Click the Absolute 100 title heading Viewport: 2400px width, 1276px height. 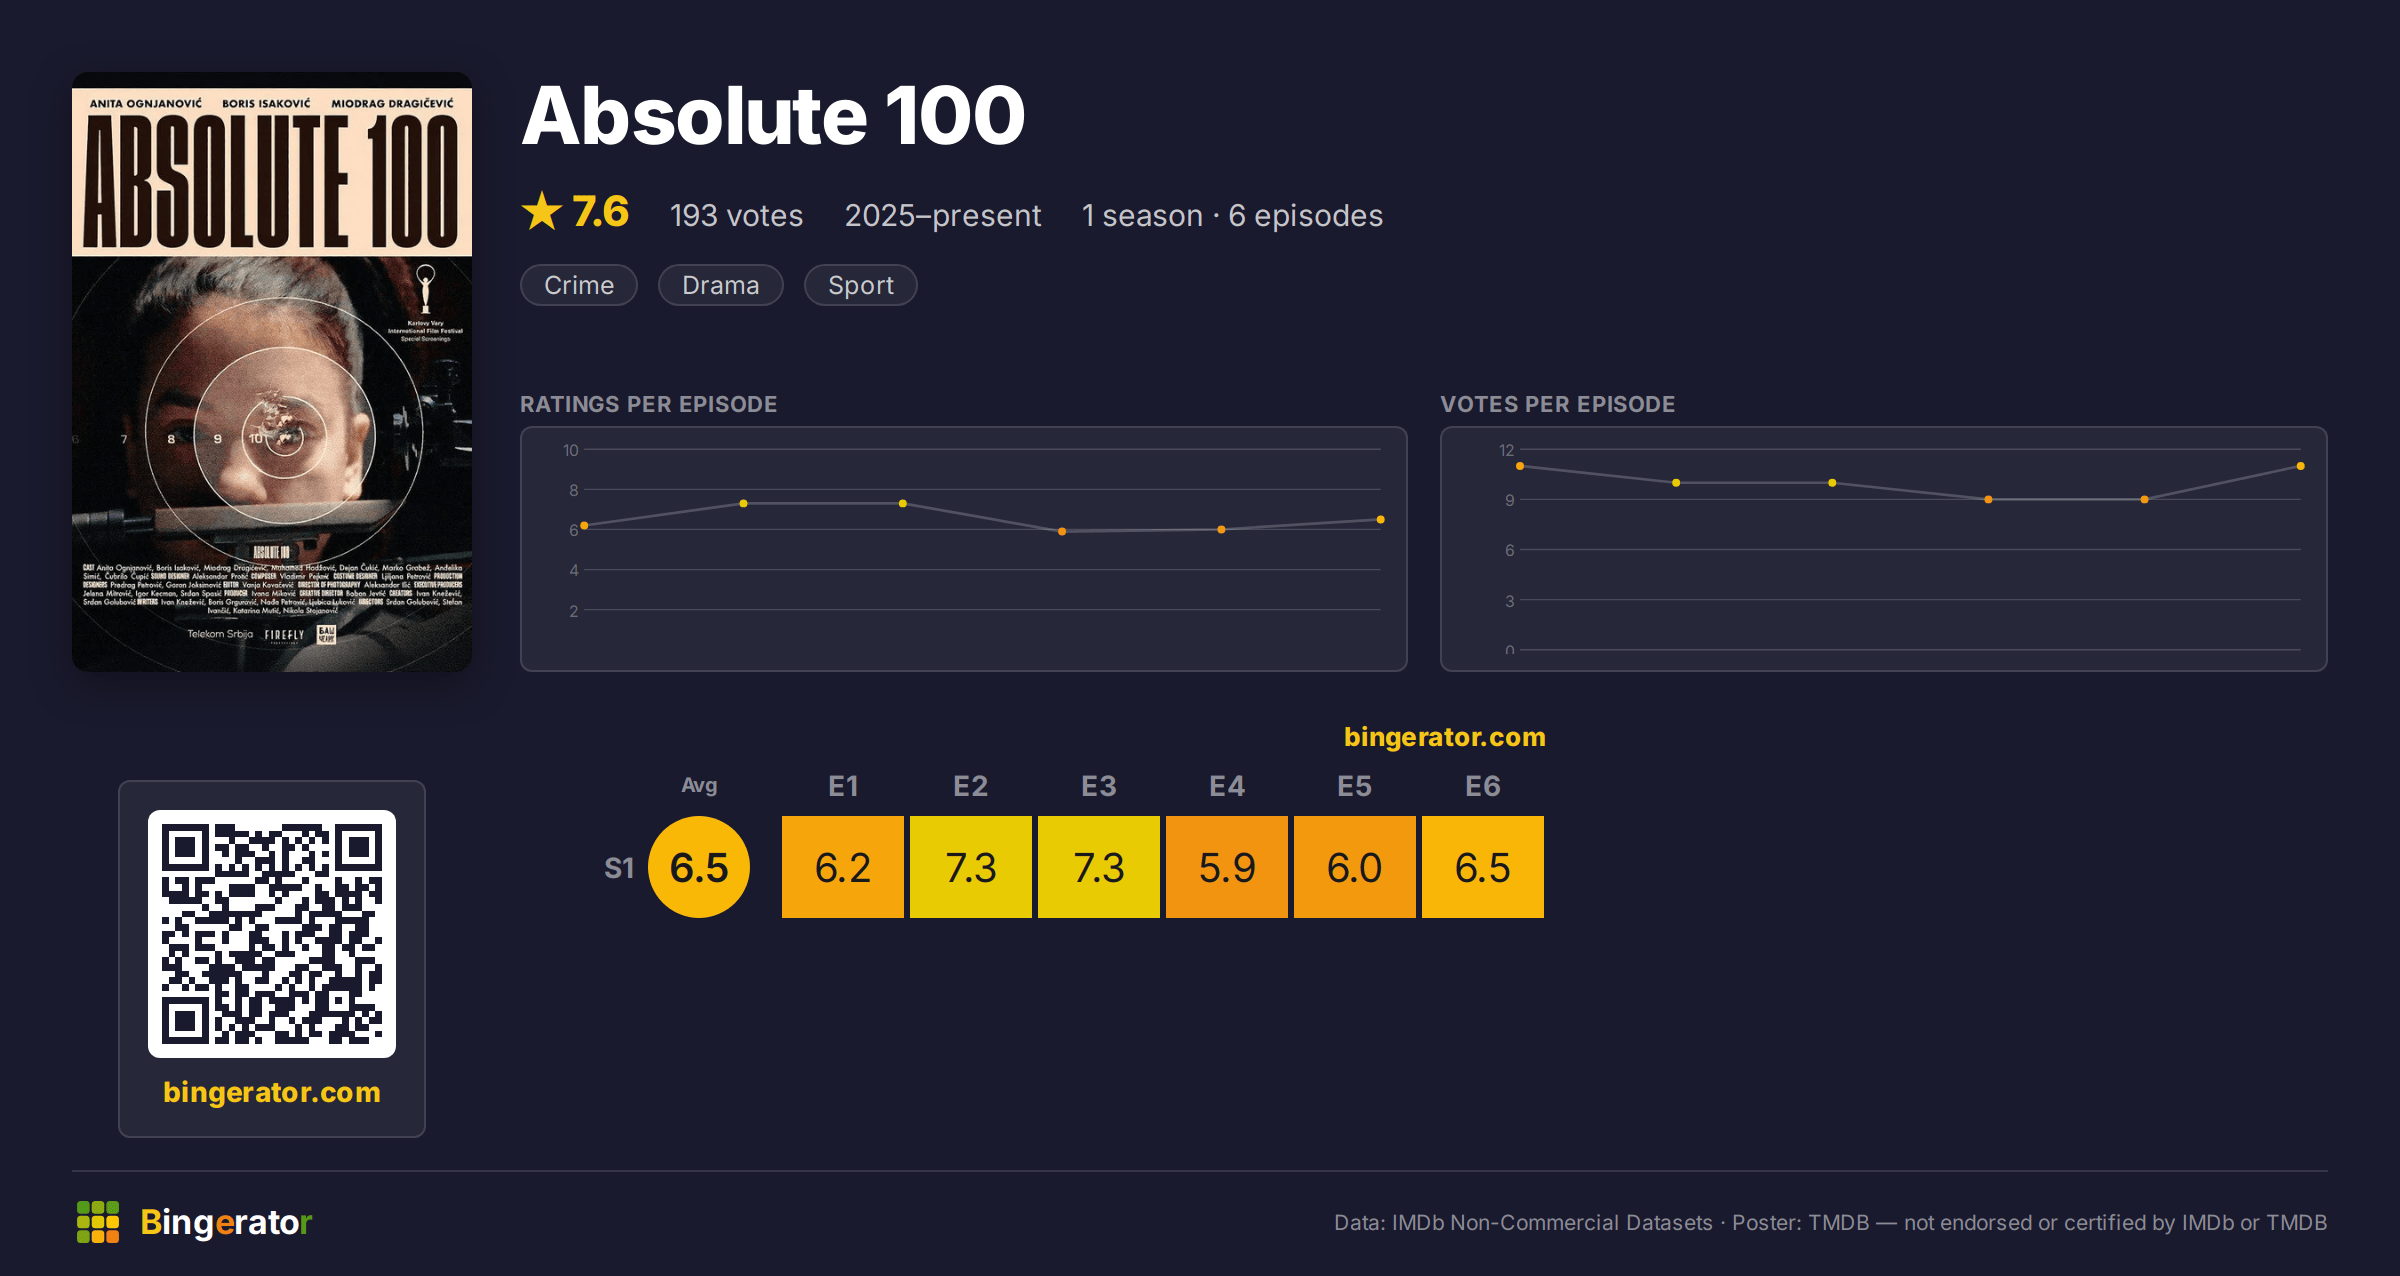click(774, 116)
